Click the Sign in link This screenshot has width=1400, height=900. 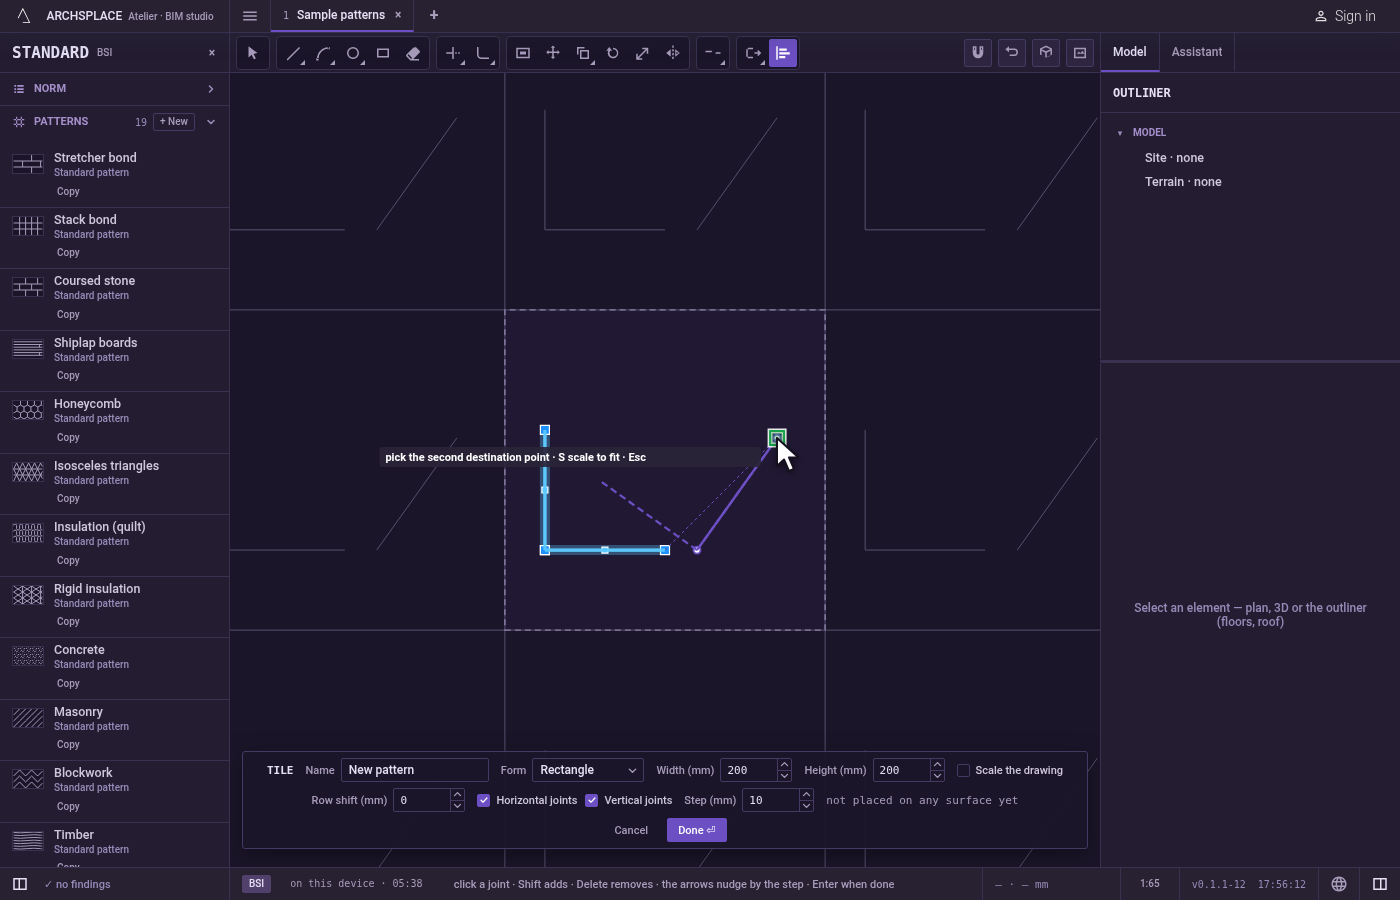1345,16
